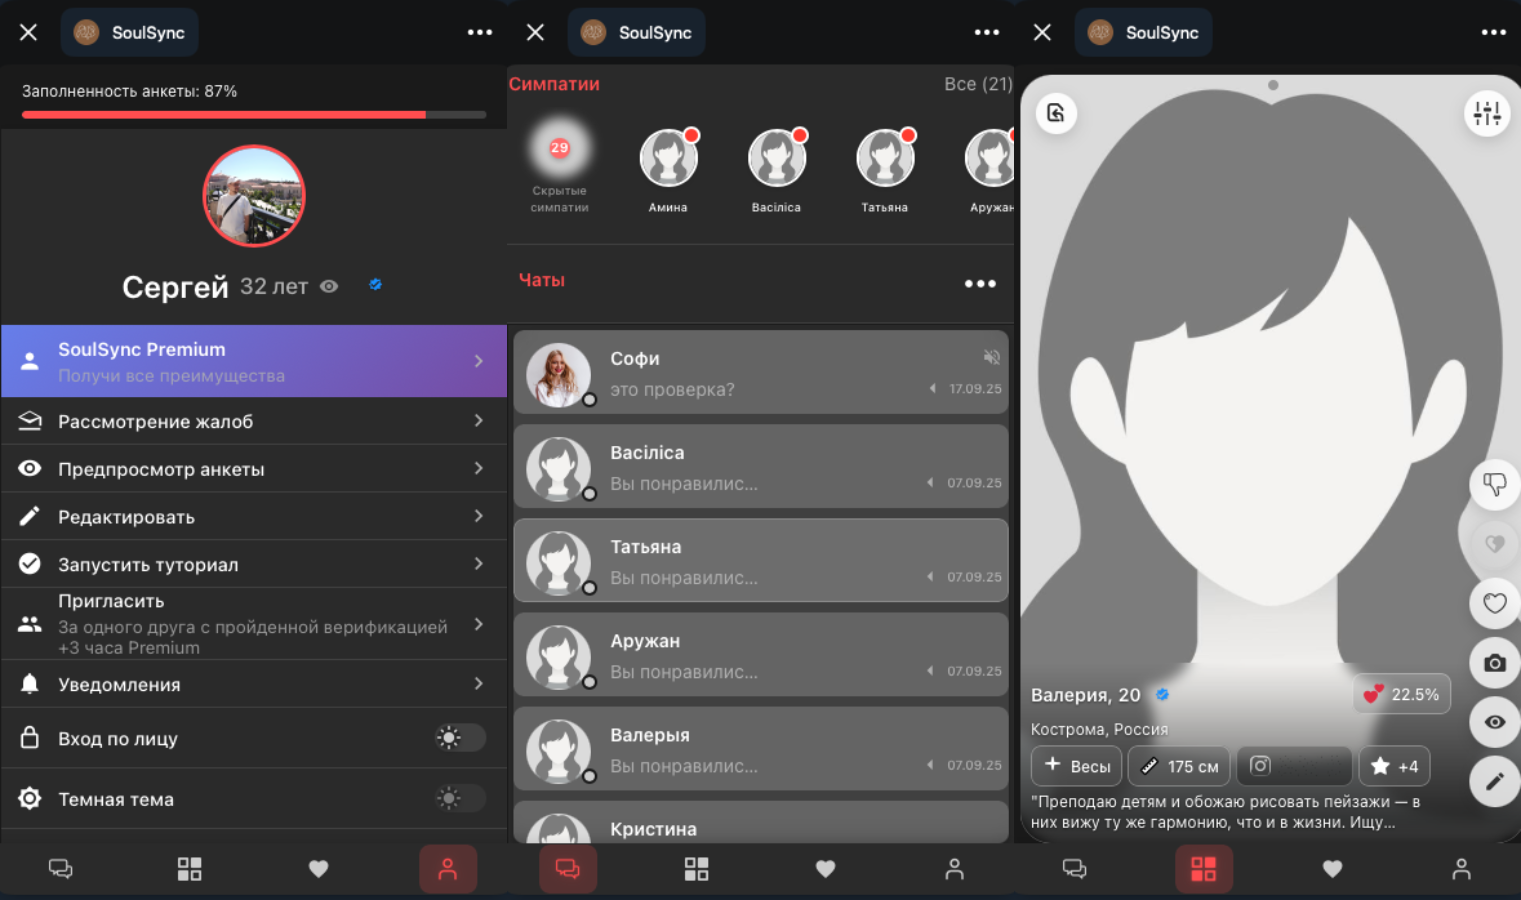Tap the thumbs-down dislike button on Валерия
Screen dimensions: 1521x900
point(1495,484)
